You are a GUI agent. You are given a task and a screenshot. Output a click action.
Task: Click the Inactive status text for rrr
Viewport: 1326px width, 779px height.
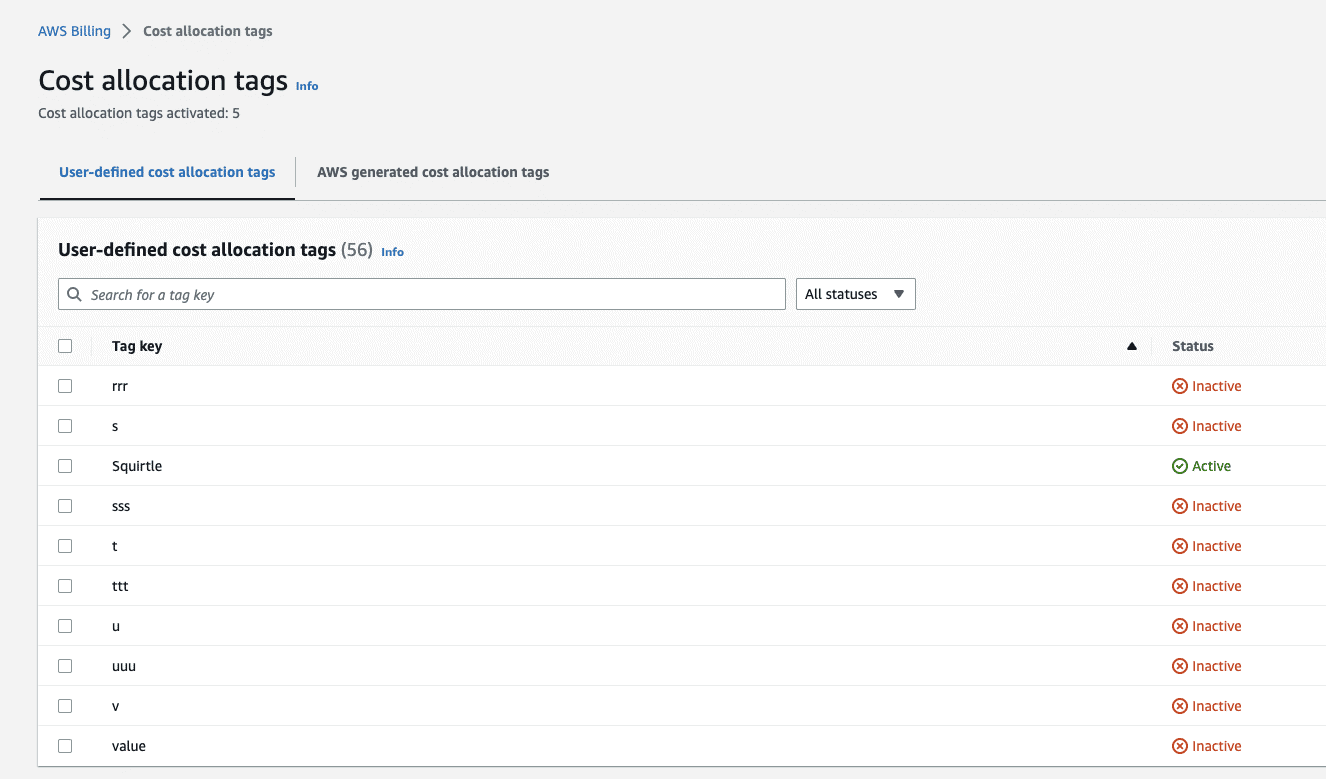tap(1217, 386)
